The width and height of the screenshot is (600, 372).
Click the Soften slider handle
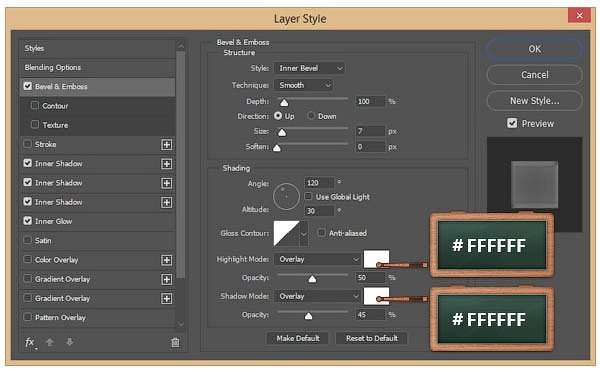(277, 148)
